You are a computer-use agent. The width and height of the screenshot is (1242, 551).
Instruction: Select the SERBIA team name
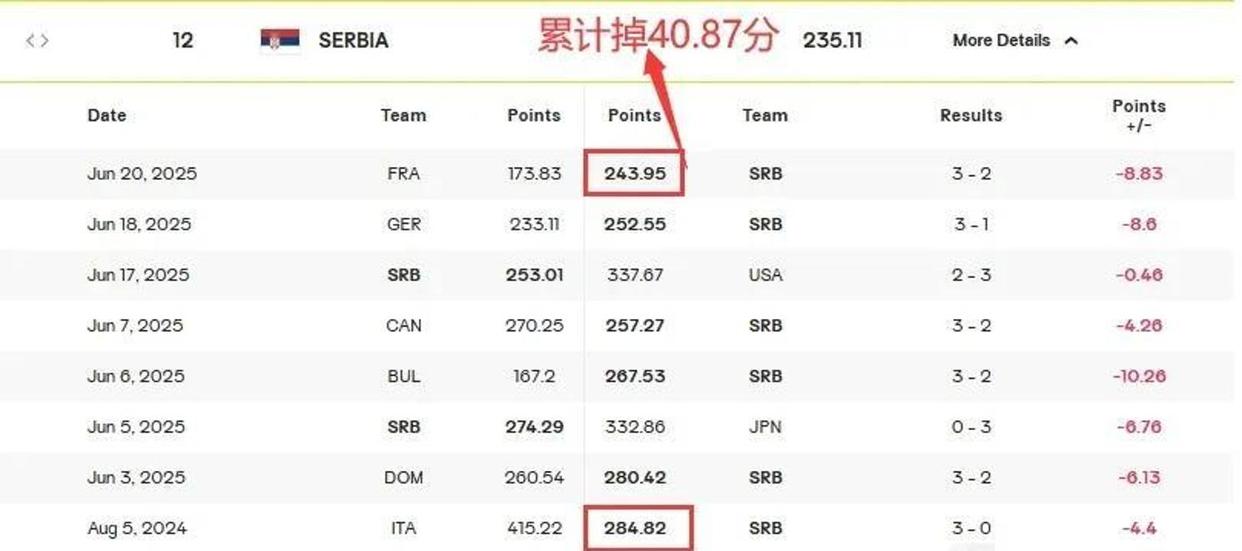tap(353, 41)
